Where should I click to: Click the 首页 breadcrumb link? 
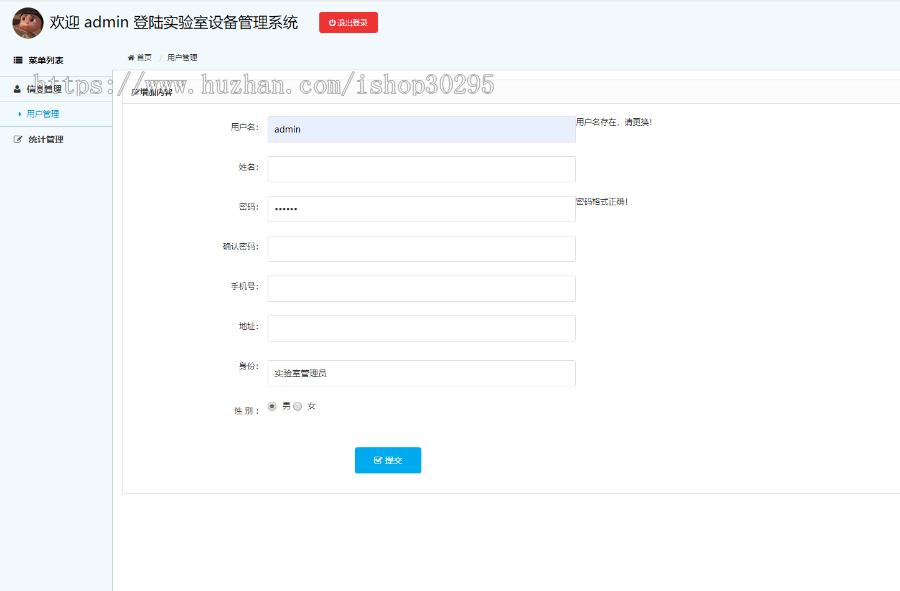(x=143, y=57)
